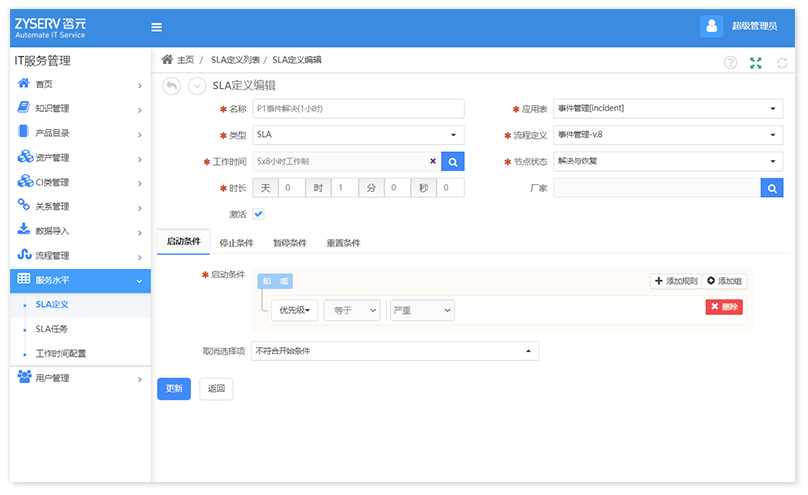808x495 pixels.
Task: Select the 或 logic toggle
Action: tap(284, 281)
